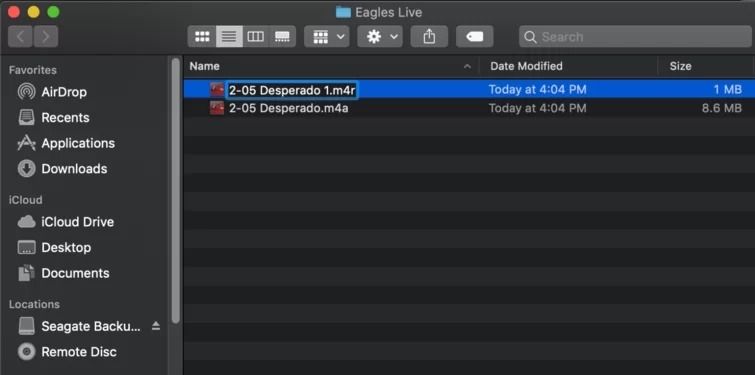Click the m4a file's Today at 4:04 PM date
This screenshot has height=375, width=755.
point(537,109)
